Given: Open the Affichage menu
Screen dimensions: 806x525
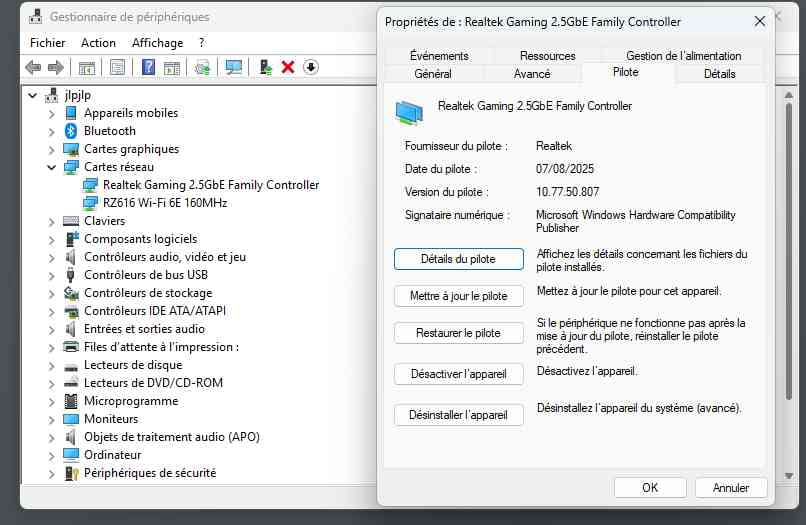Looking at the screenshot, I should (157, 43).
